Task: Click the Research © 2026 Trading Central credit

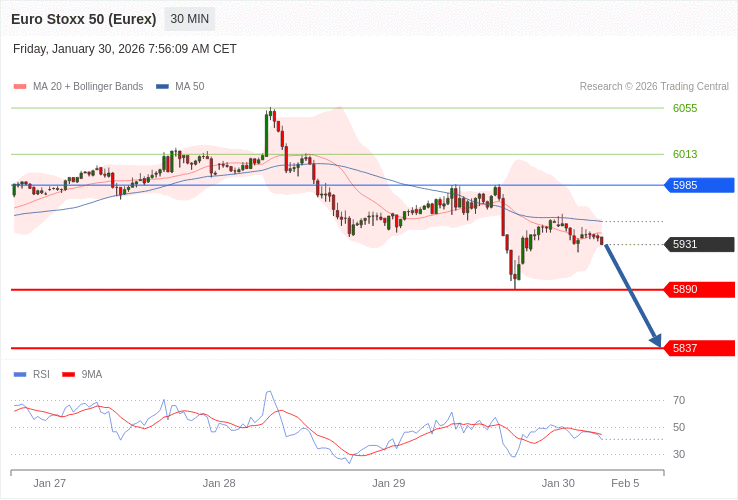Action: tap(654, 87)
